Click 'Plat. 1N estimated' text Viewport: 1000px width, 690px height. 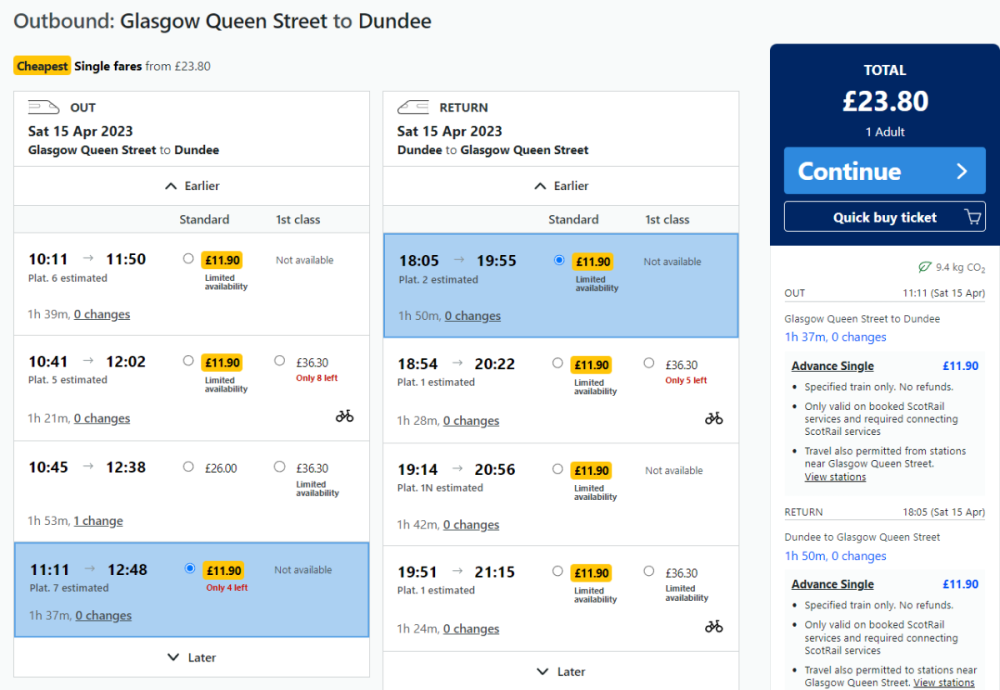tap(440, 488)
